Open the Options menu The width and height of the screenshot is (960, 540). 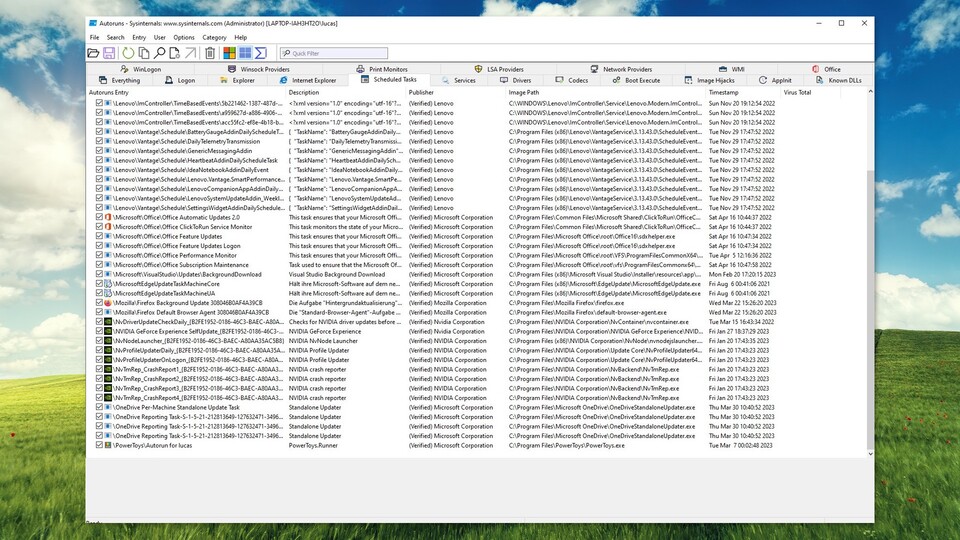pos(184,37)
